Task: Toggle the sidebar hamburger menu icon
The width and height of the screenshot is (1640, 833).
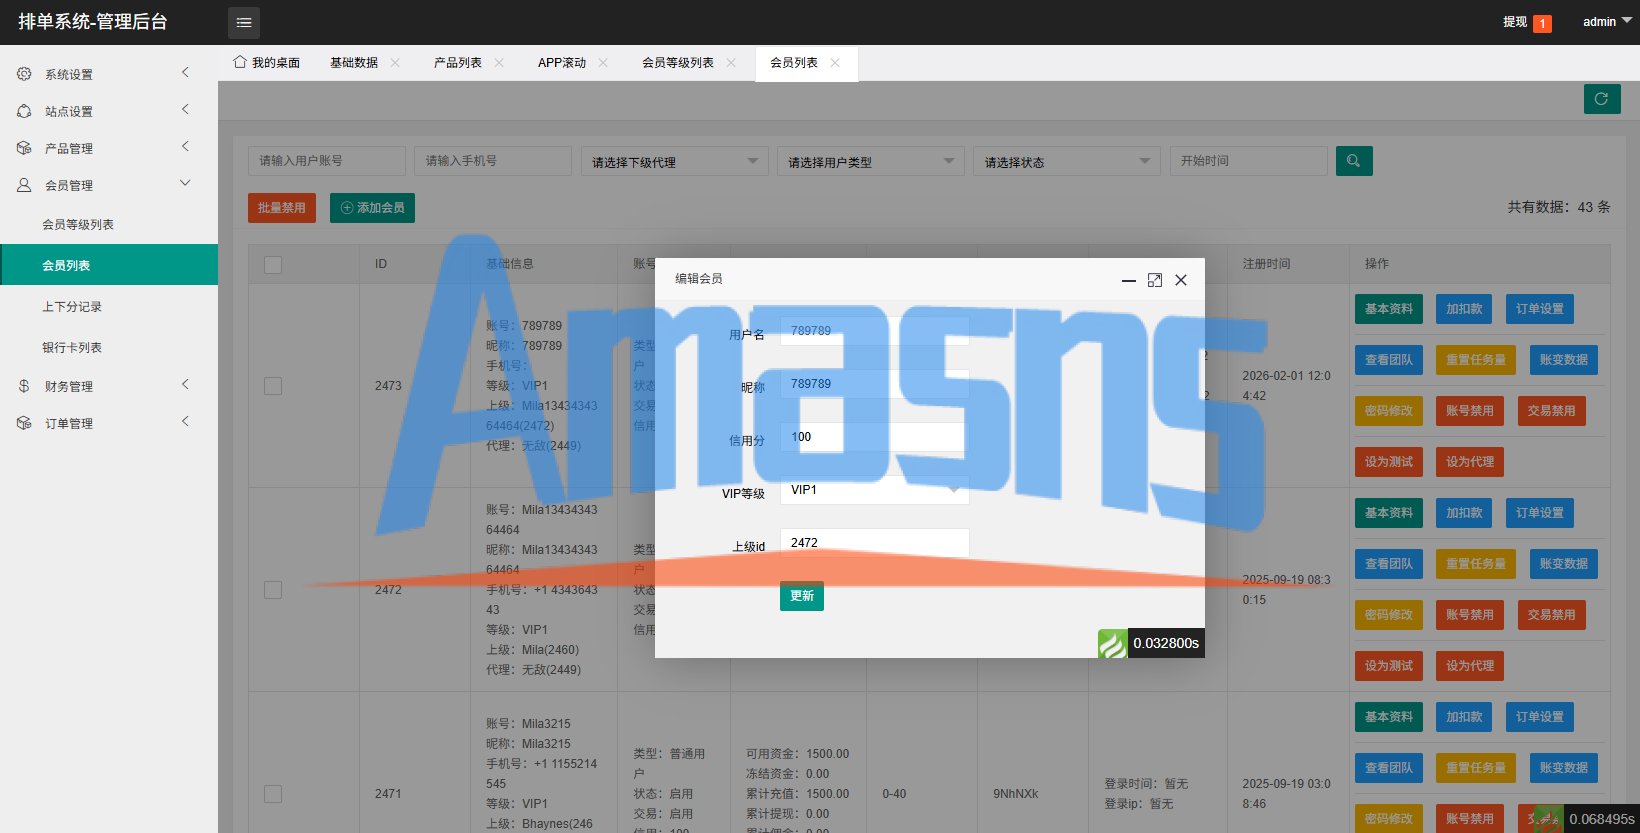Action: [244, 22]
